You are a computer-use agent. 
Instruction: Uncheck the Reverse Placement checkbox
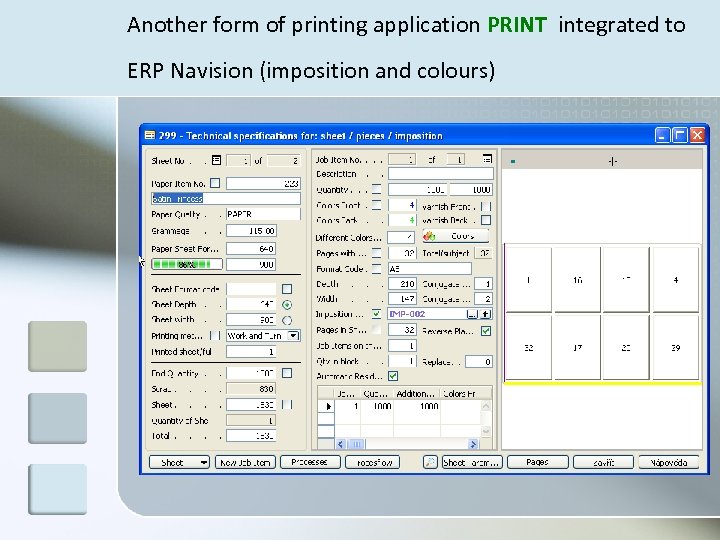(486, 331)
